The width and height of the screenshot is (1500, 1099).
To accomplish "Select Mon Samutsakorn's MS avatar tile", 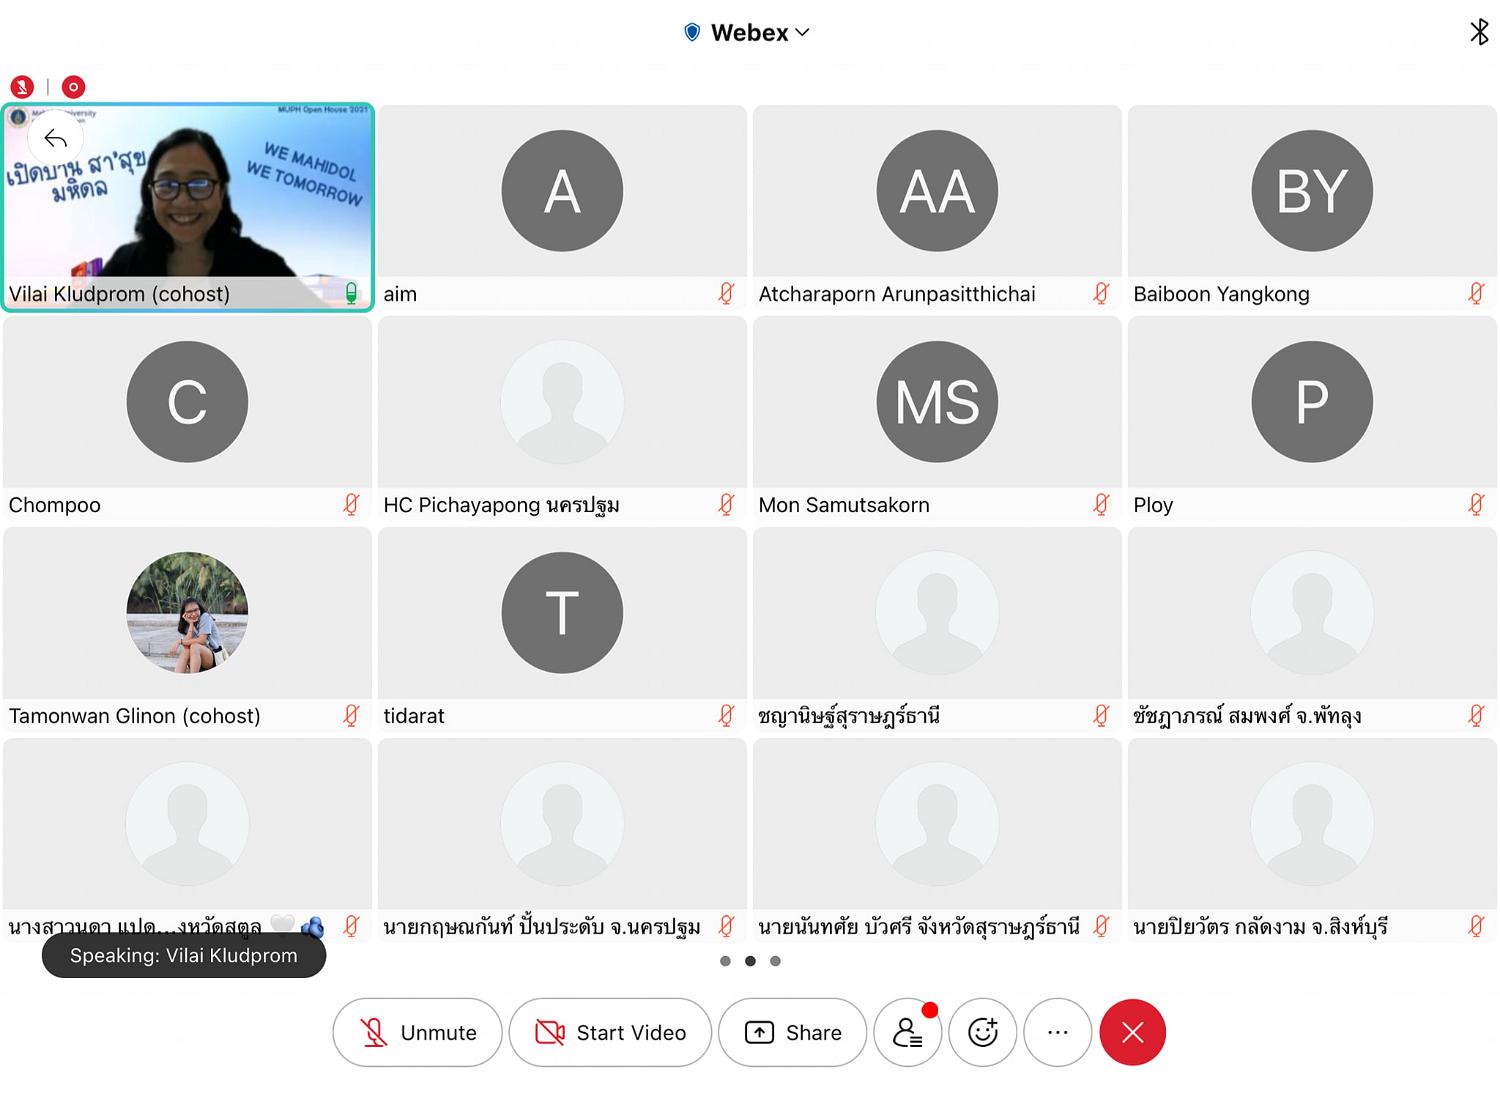I will [x=937, y=401].
